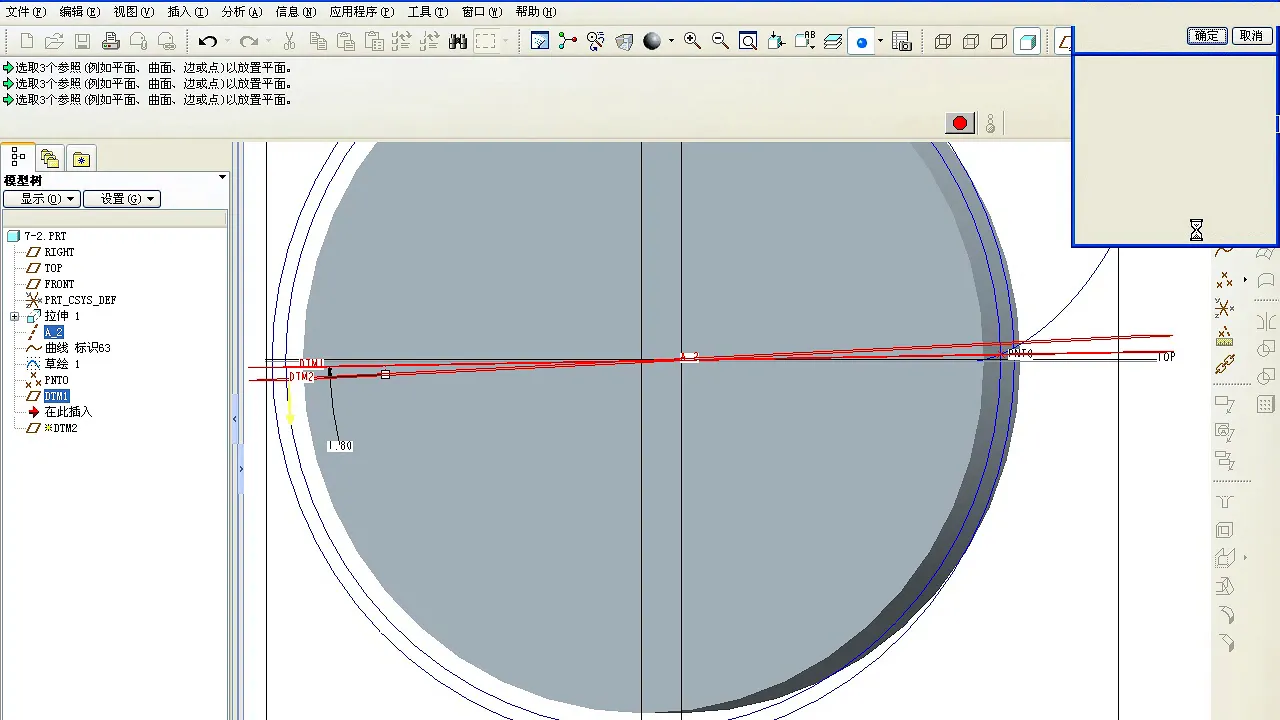Click the 确定 button
The height and width of the screenshot is (720, 1280).
point(1207,35)
